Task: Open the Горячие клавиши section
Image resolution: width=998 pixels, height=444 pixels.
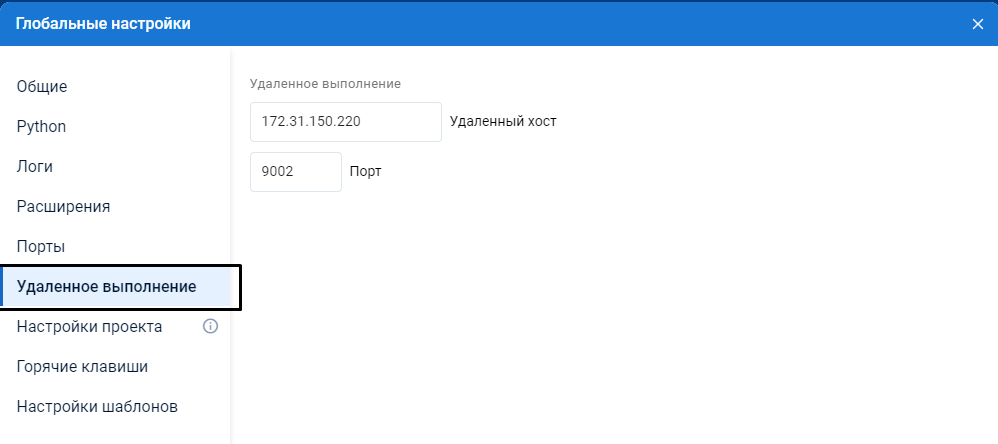Action: [x=83, y=367]
